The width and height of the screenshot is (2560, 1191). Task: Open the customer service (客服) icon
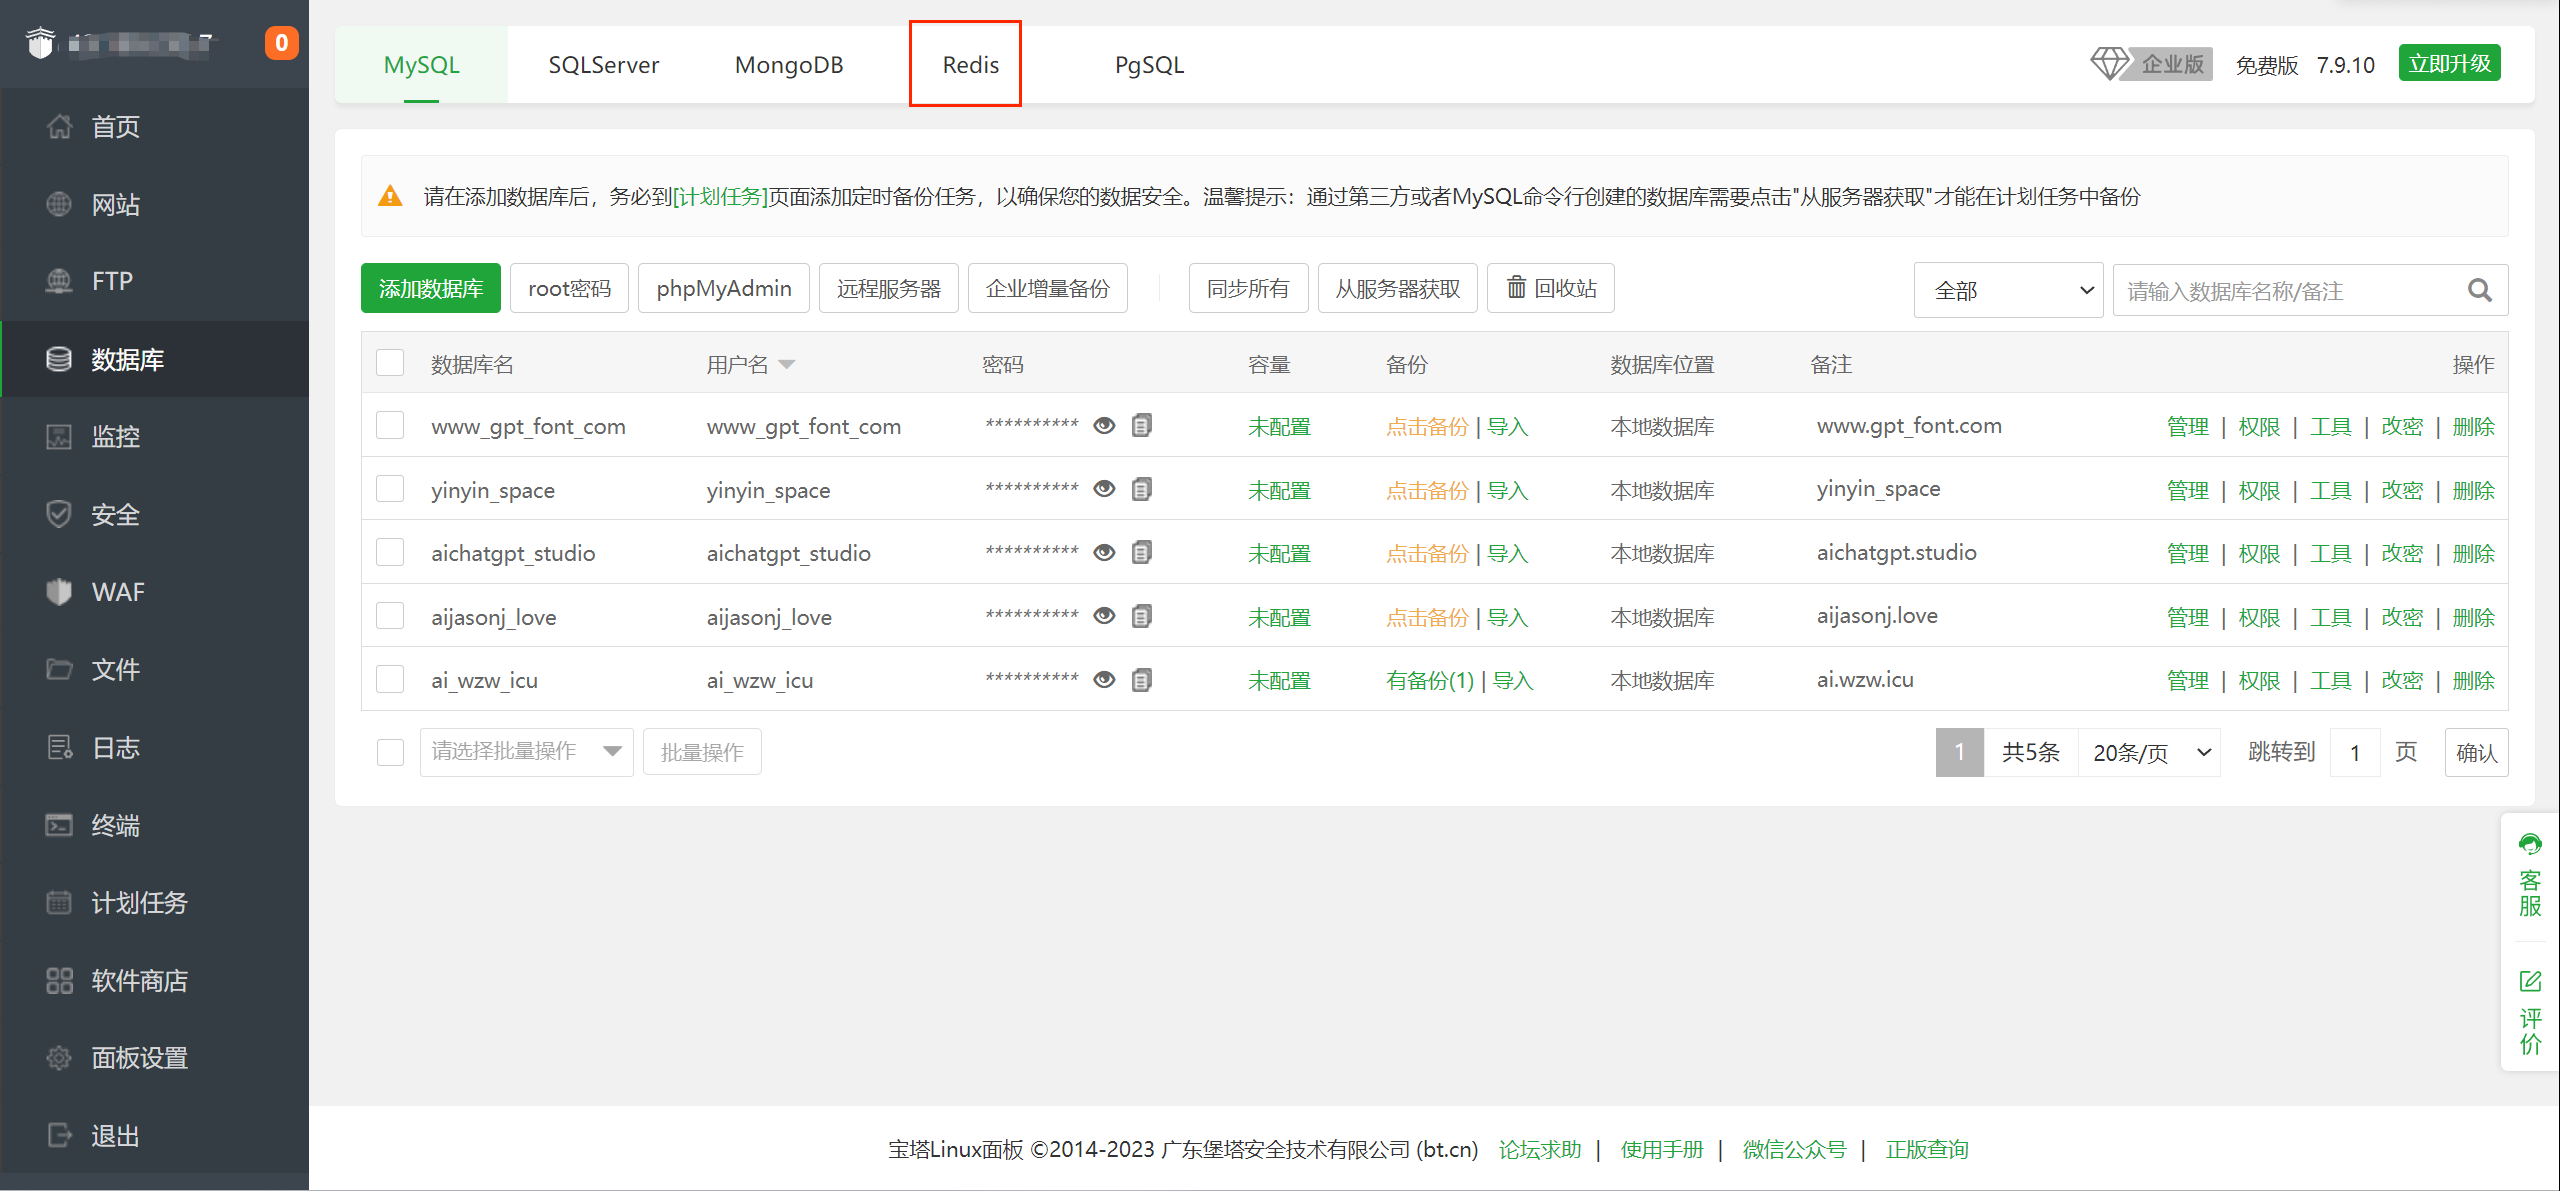(x=2530, y=845)
